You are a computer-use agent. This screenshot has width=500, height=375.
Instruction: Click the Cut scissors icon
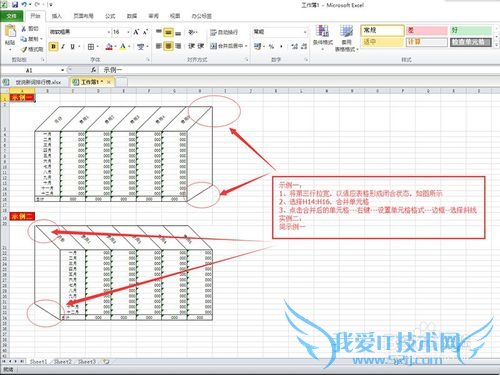point(24,29)
